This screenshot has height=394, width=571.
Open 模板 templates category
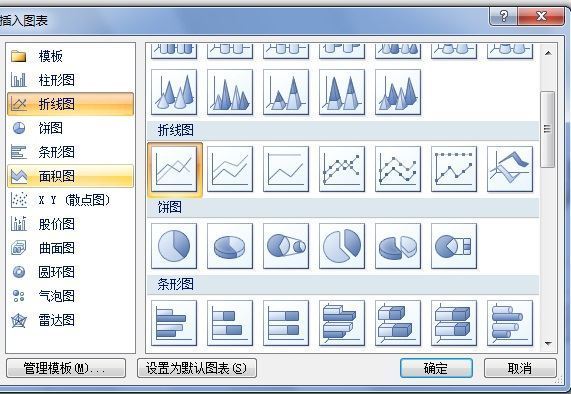click(x=70, y=56)
